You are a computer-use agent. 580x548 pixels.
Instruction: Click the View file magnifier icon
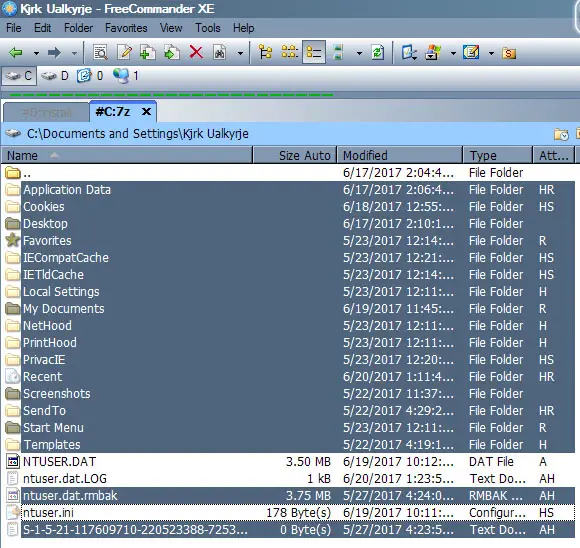[x=101, y=53]
